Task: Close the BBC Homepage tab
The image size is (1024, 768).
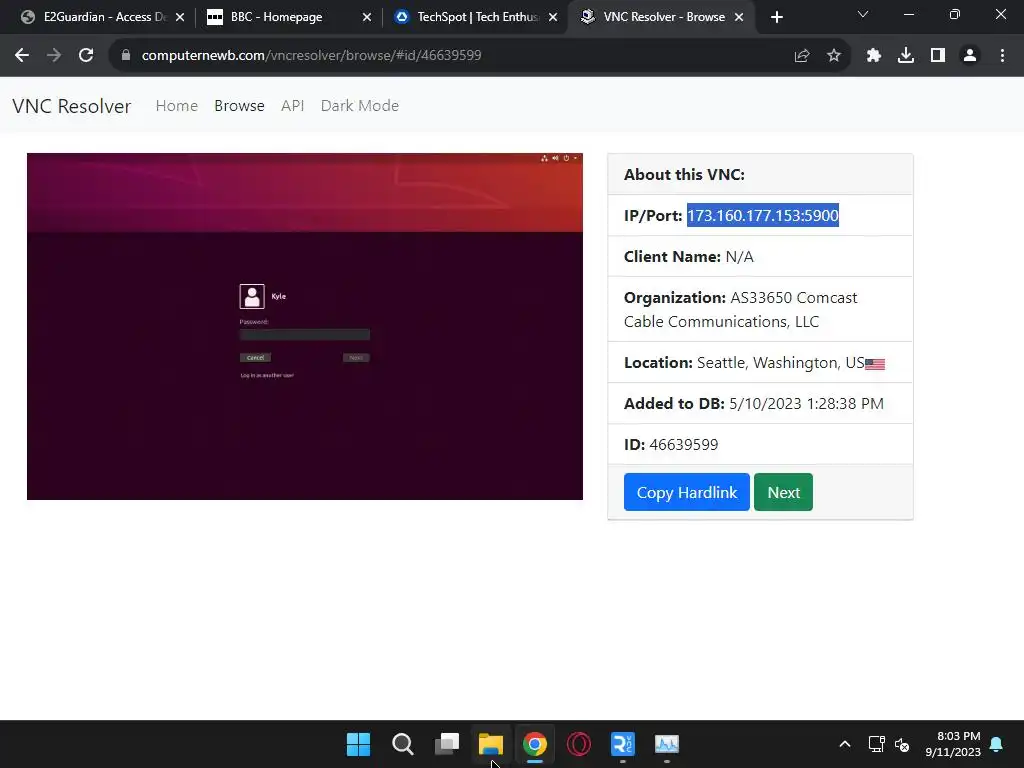Action: click(367, 17)
